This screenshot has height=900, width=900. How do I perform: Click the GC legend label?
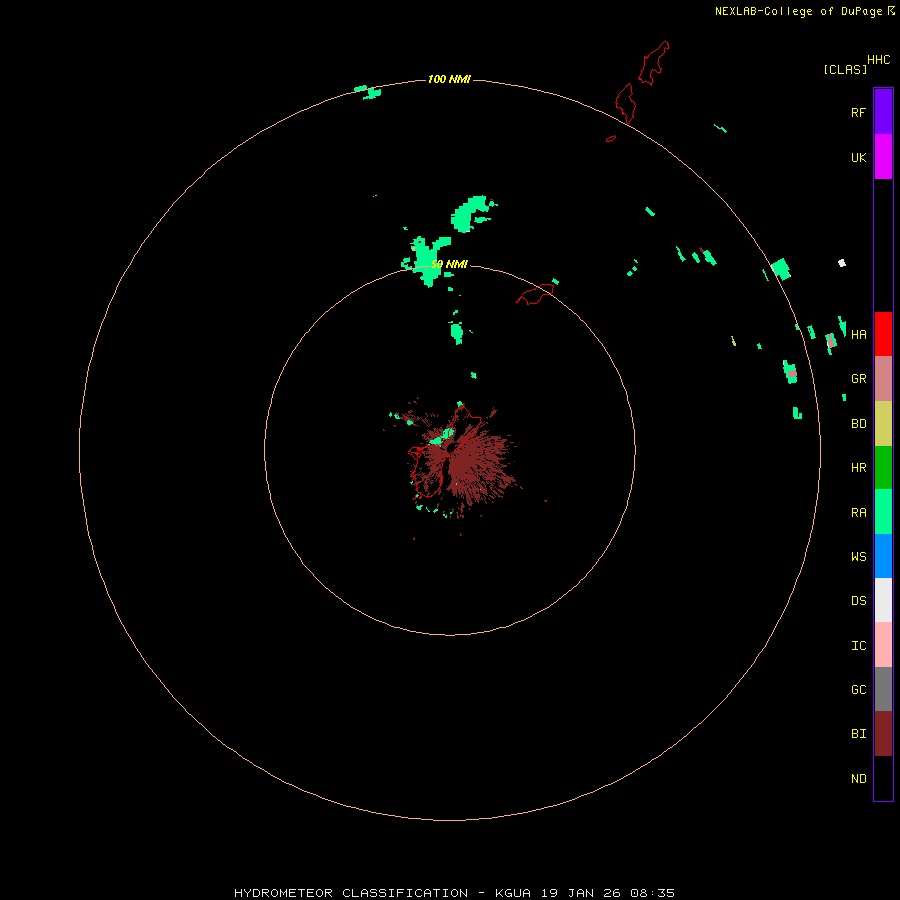tap(859, 689)
